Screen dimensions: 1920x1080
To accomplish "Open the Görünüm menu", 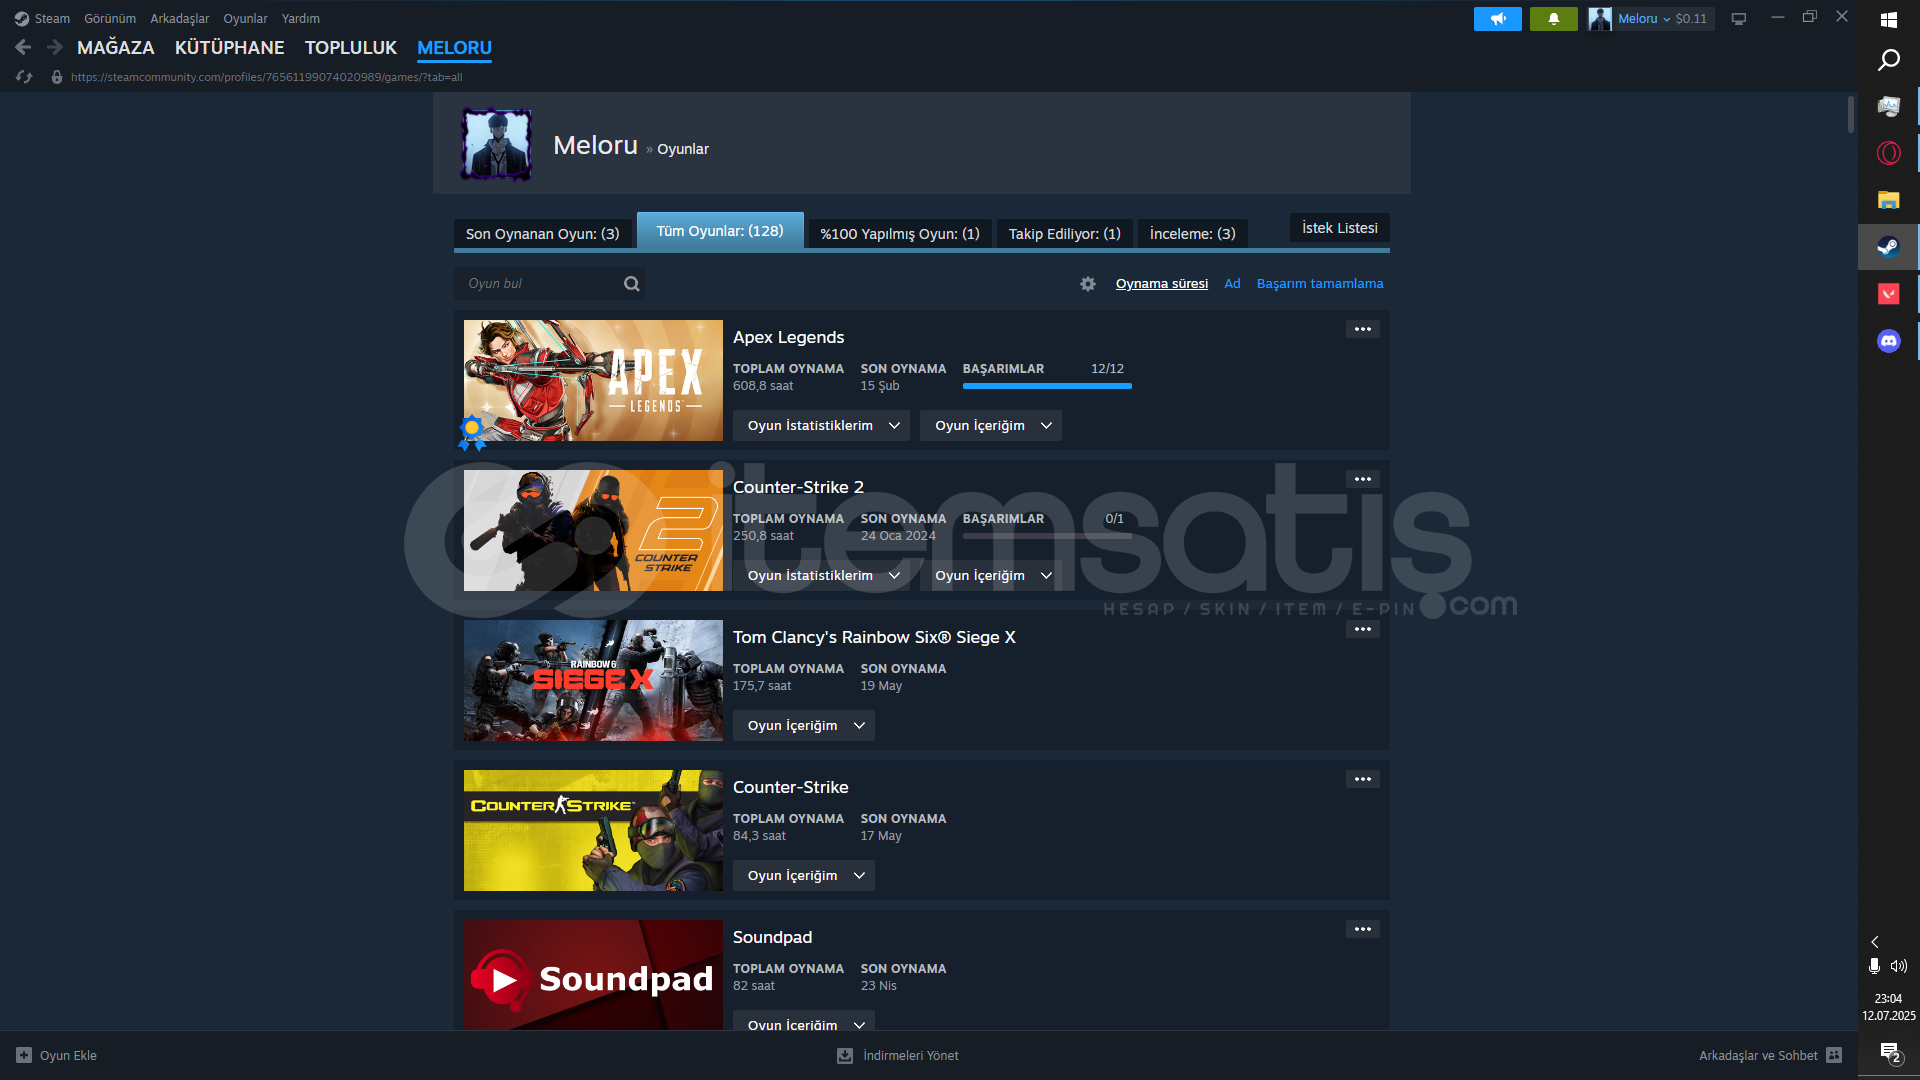I will [x=110, y=19].
